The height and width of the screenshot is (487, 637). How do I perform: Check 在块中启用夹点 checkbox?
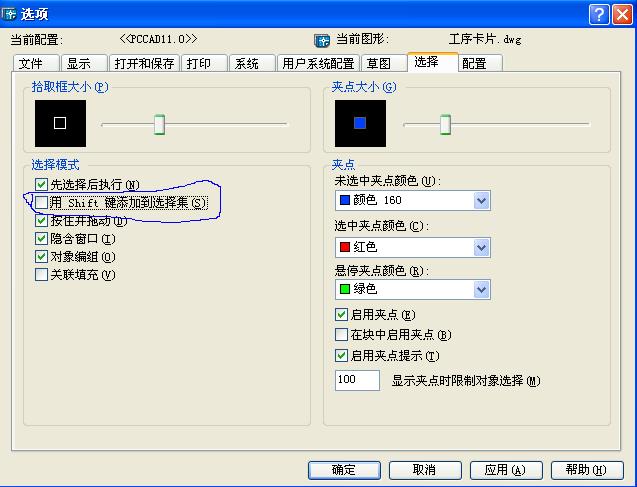tap(341, 335)
